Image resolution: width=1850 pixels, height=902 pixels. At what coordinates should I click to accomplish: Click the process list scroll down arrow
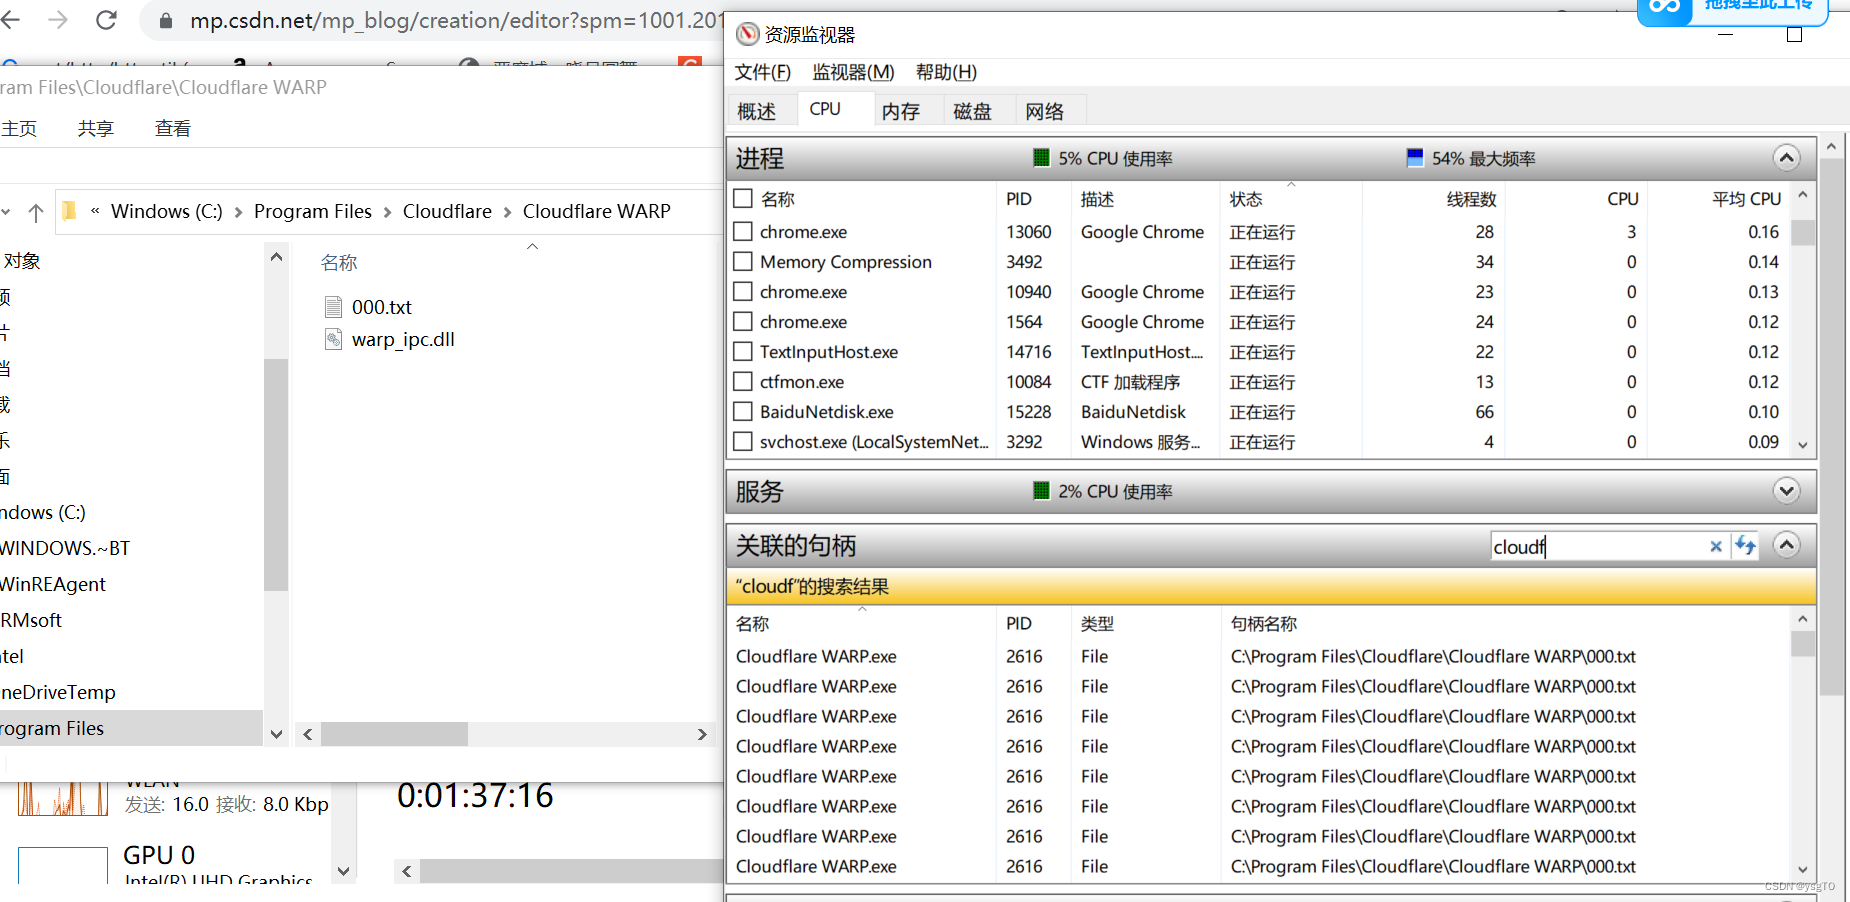pyautogui.click(x=1803, y=445)
